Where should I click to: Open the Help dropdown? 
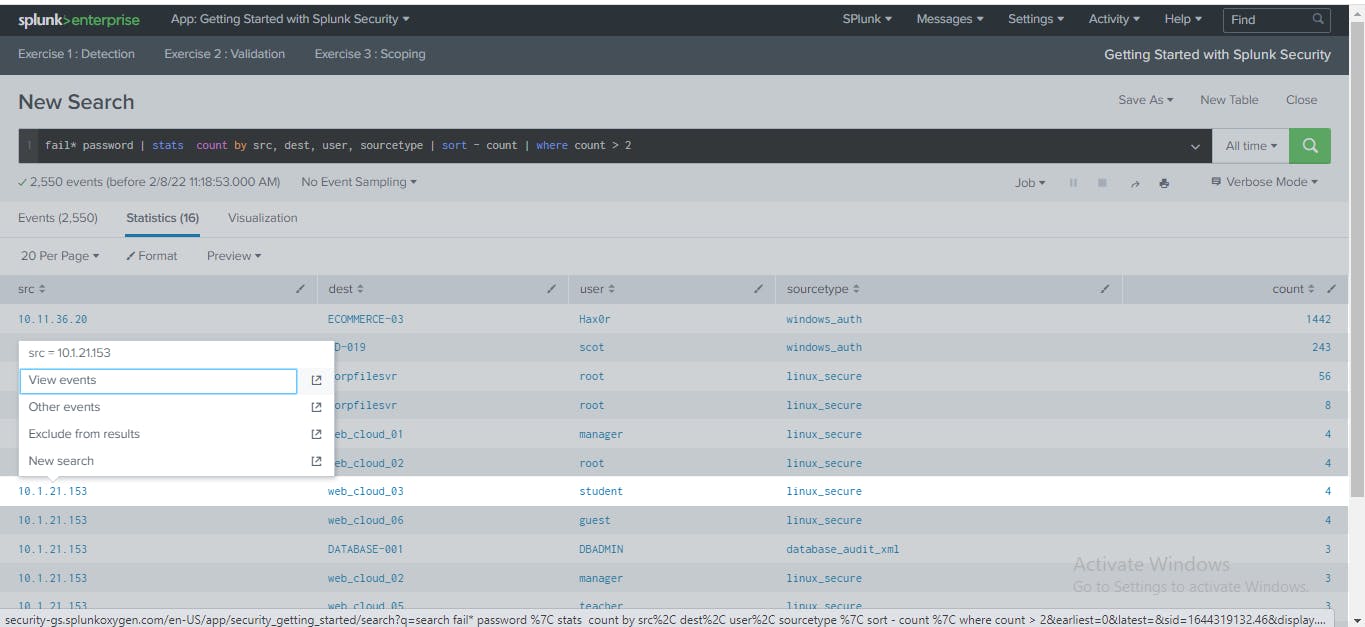[1183, 19]
